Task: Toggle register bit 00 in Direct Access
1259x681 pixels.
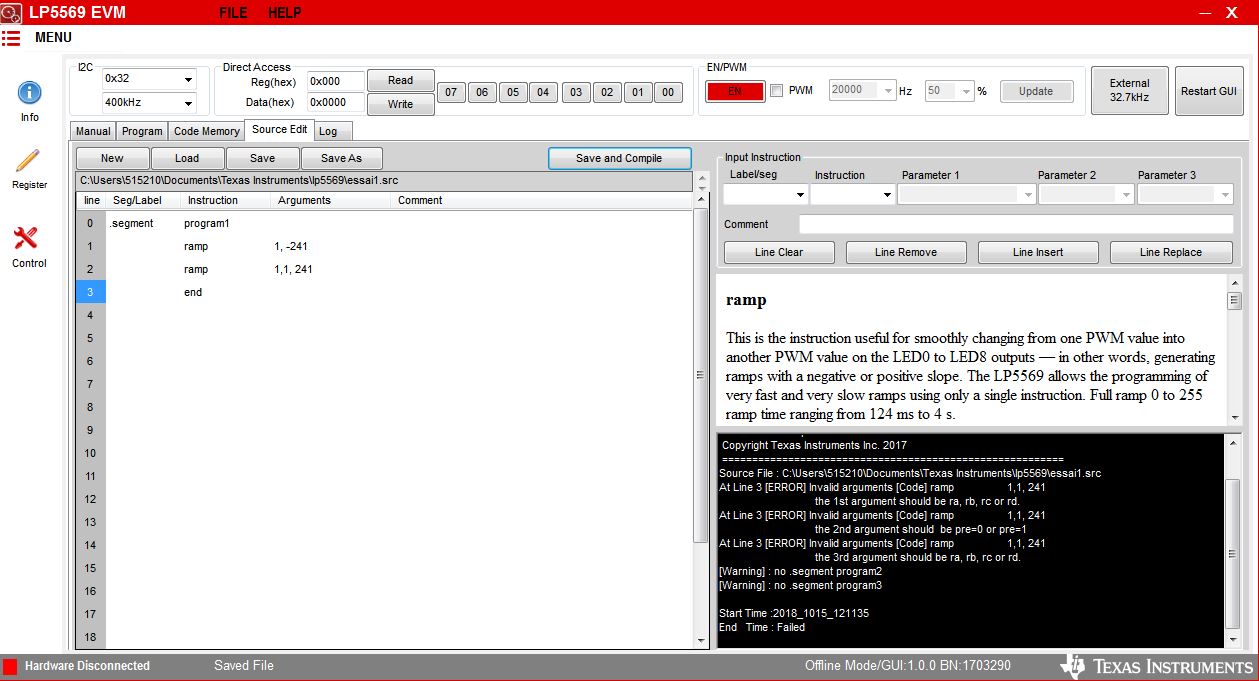Action: click(668, 91)
